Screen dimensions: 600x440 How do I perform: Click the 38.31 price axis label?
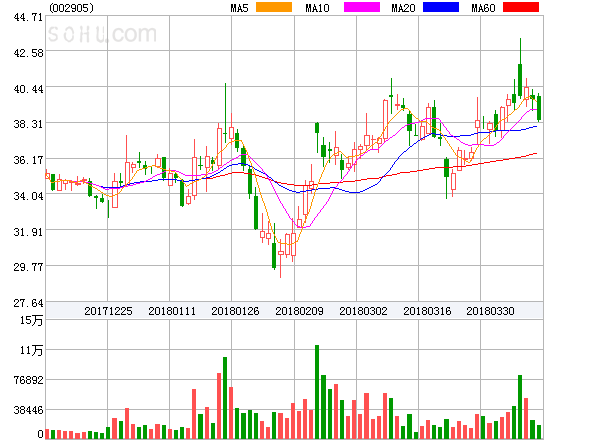[28, 124]
